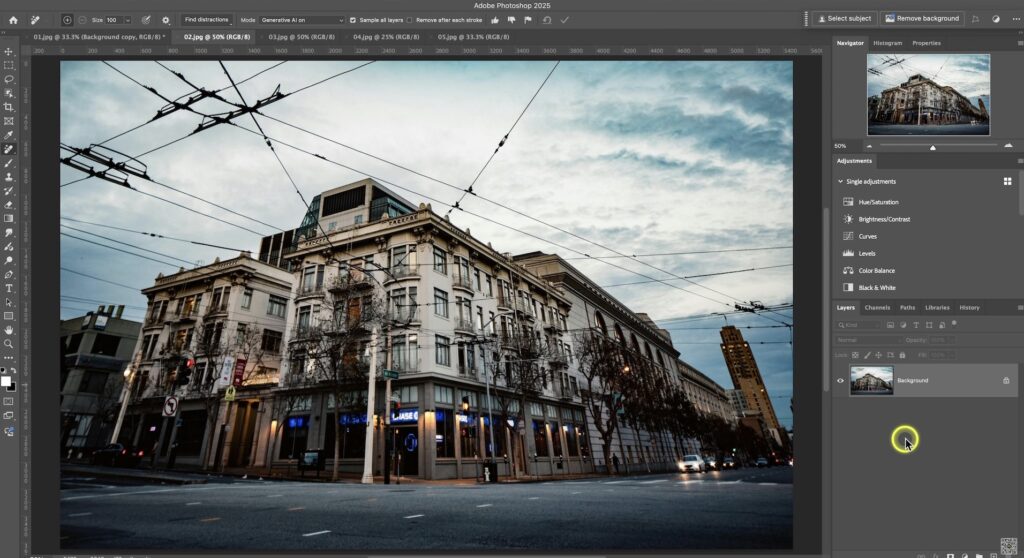Select the Horizontal Type tool
The image size is (1024, 558).
8,288
